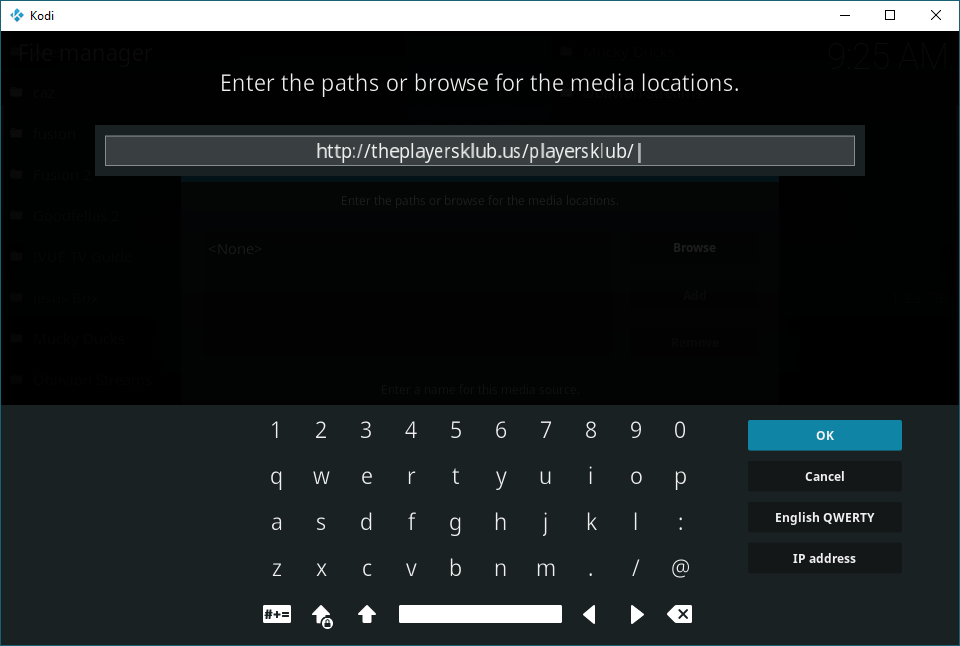Confirm the path with OK
Viewport: 960px width, 646px height.
(824, 435)
